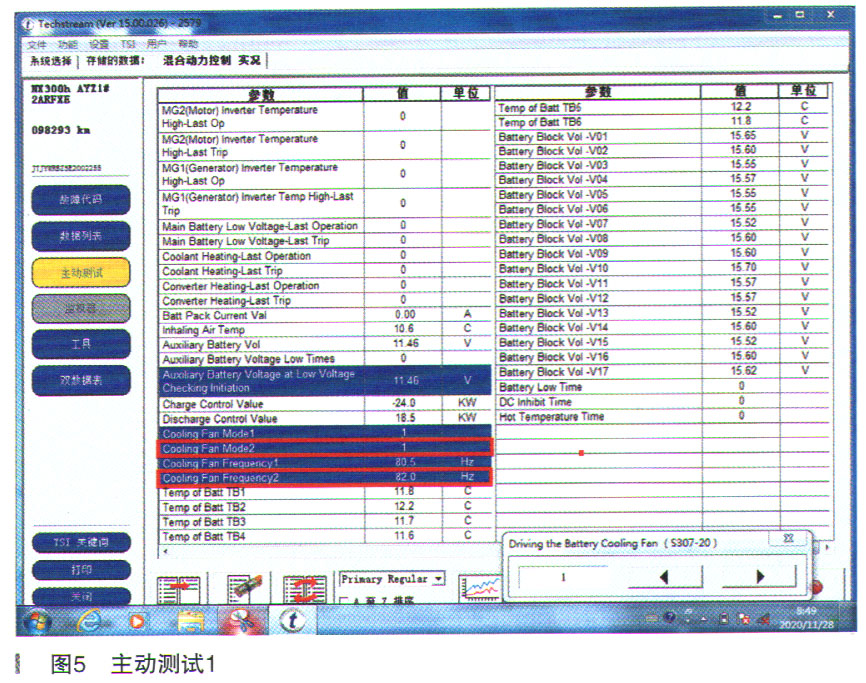
Task: Close the Driving the Battery Cooling Fan dialog
Action: coord(789,538)
